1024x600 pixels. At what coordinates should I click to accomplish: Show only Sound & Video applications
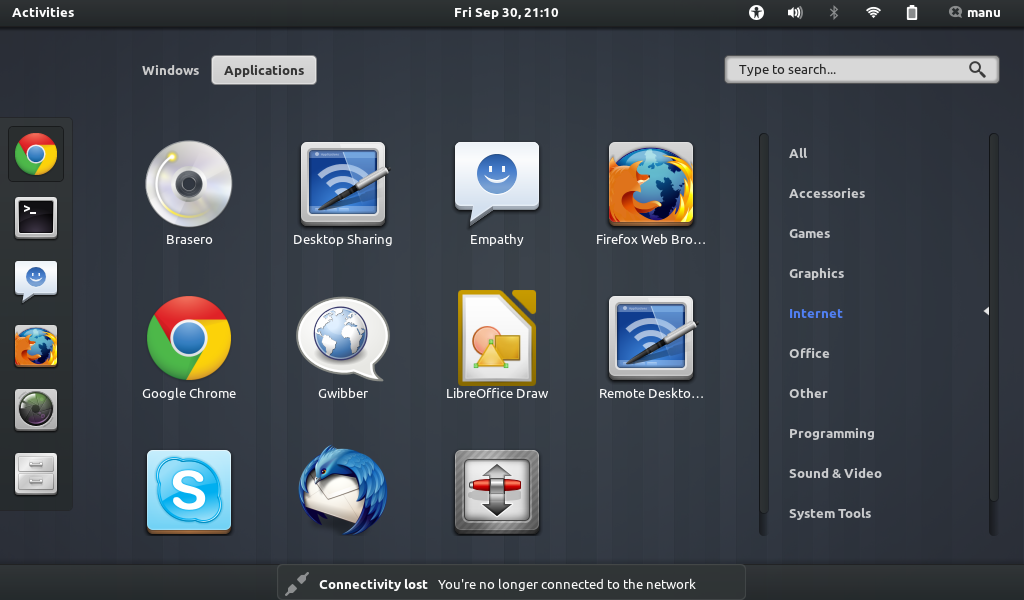(x=835, y=473)
